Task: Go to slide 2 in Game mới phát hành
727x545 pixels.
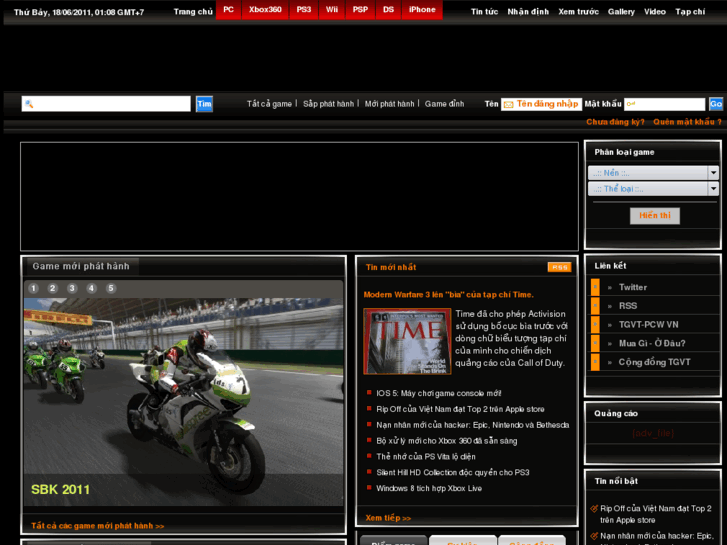Action: click(x=53, y=289)
